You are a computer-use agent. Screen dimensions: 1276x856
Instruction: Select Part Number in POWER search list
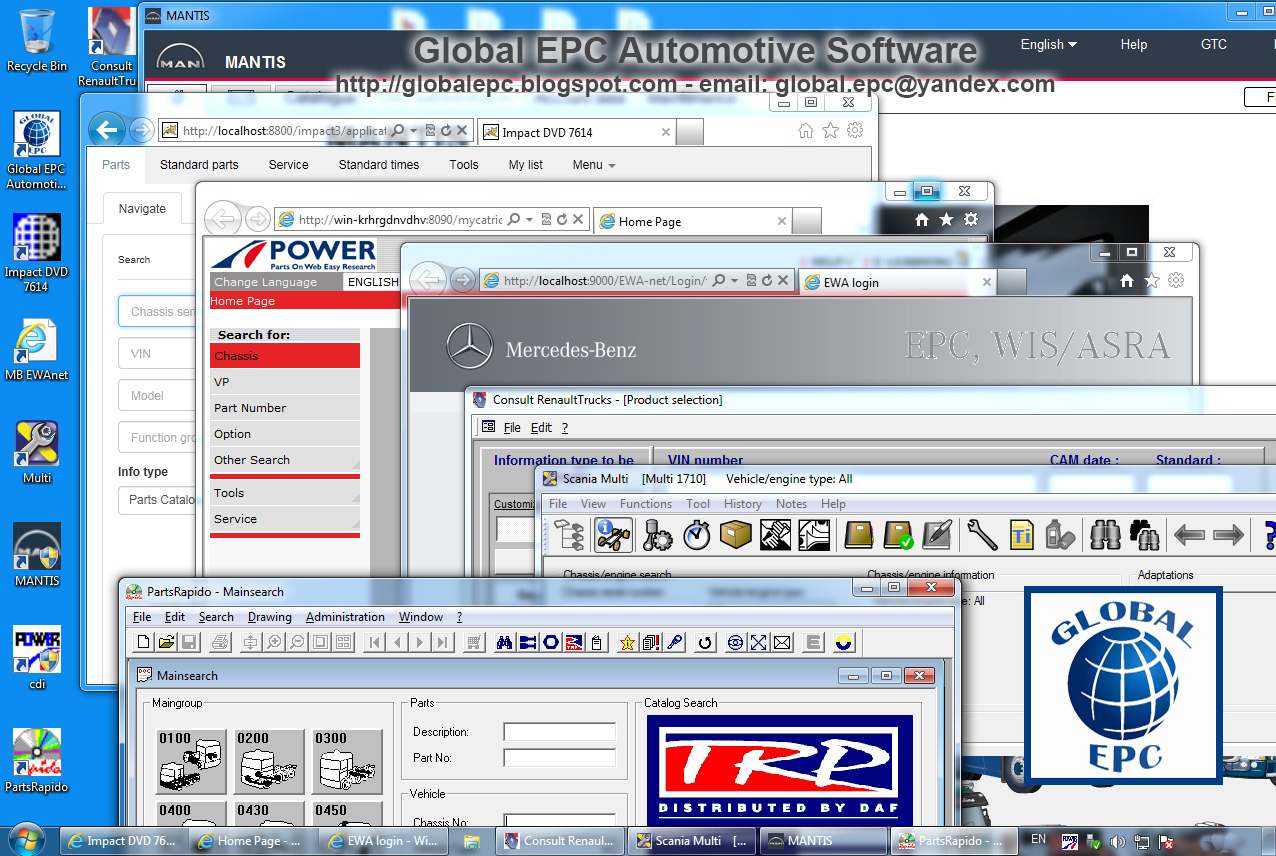(x=285, y=408)
